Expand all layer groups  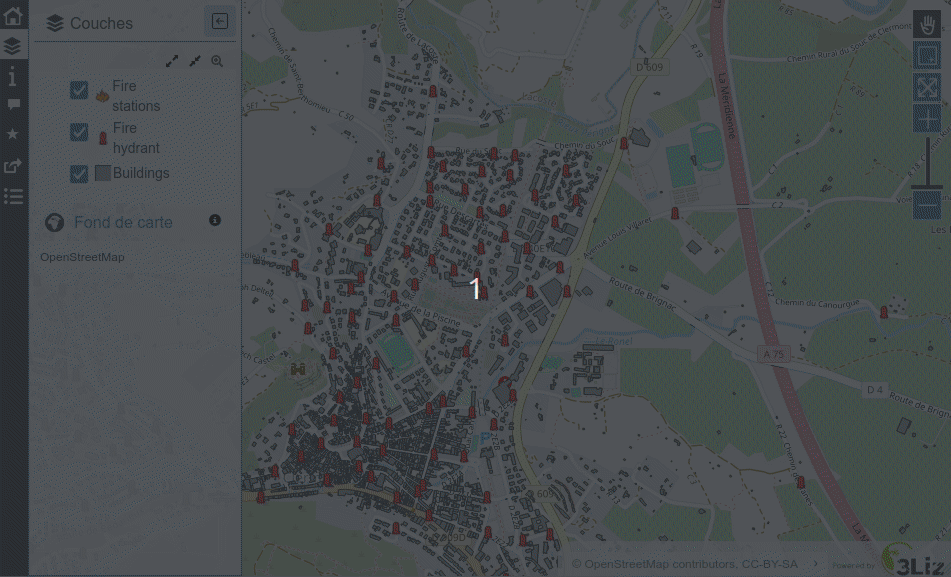pos(172,61)
